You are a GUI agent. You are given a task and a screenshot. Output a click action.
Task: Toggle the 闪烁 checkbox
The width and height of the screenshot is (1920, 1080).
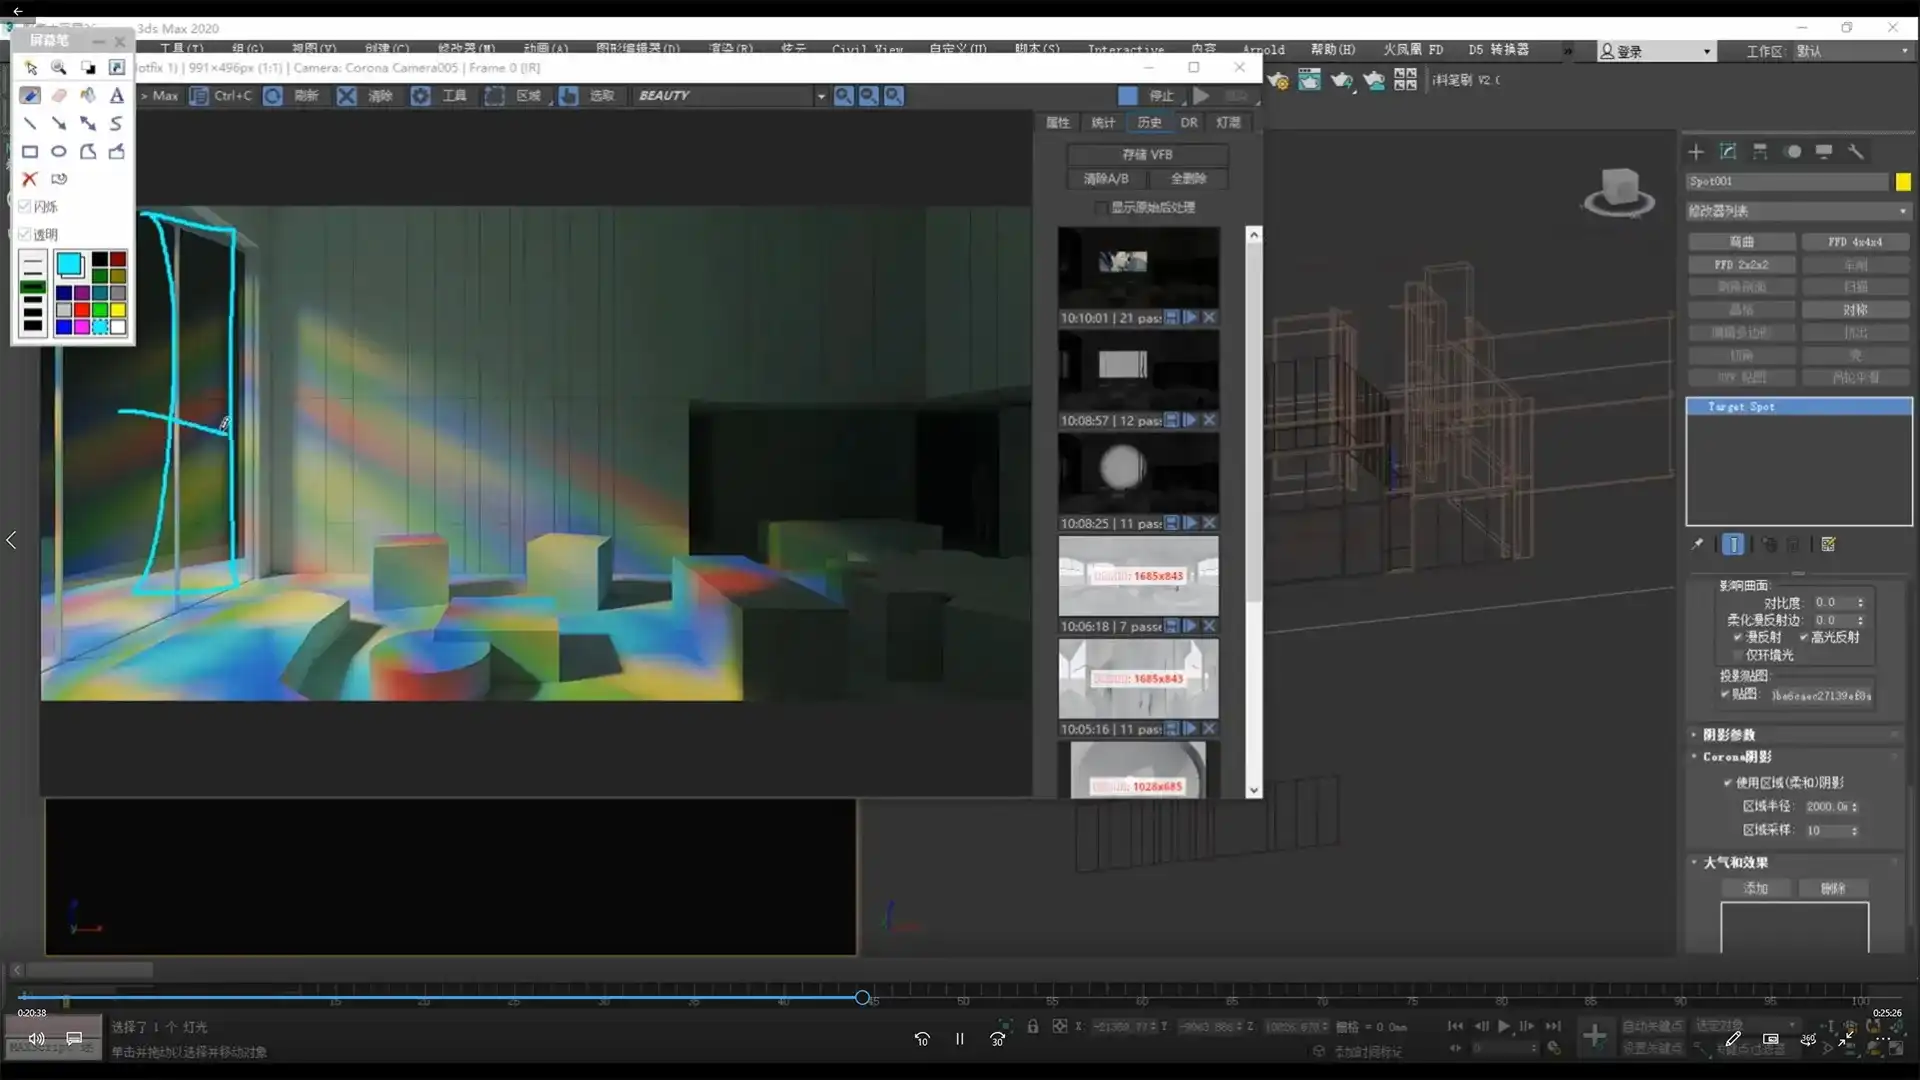point(25,207)
